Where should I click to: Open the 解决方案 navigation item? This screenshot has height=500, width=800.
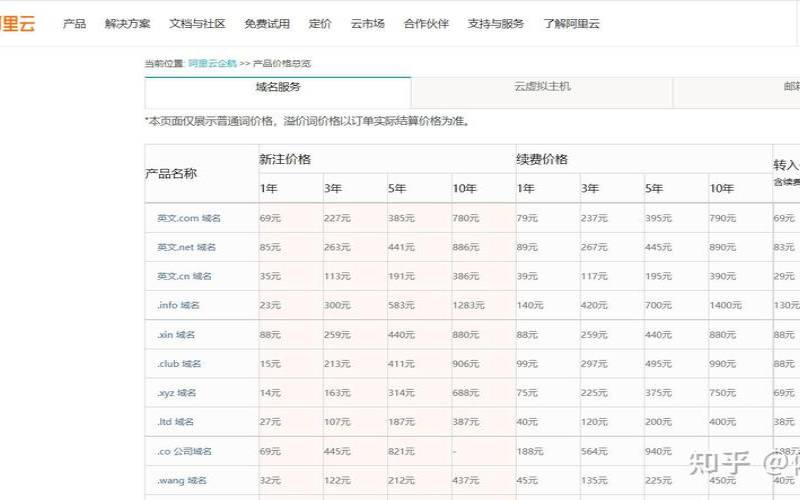coord(128,23)
